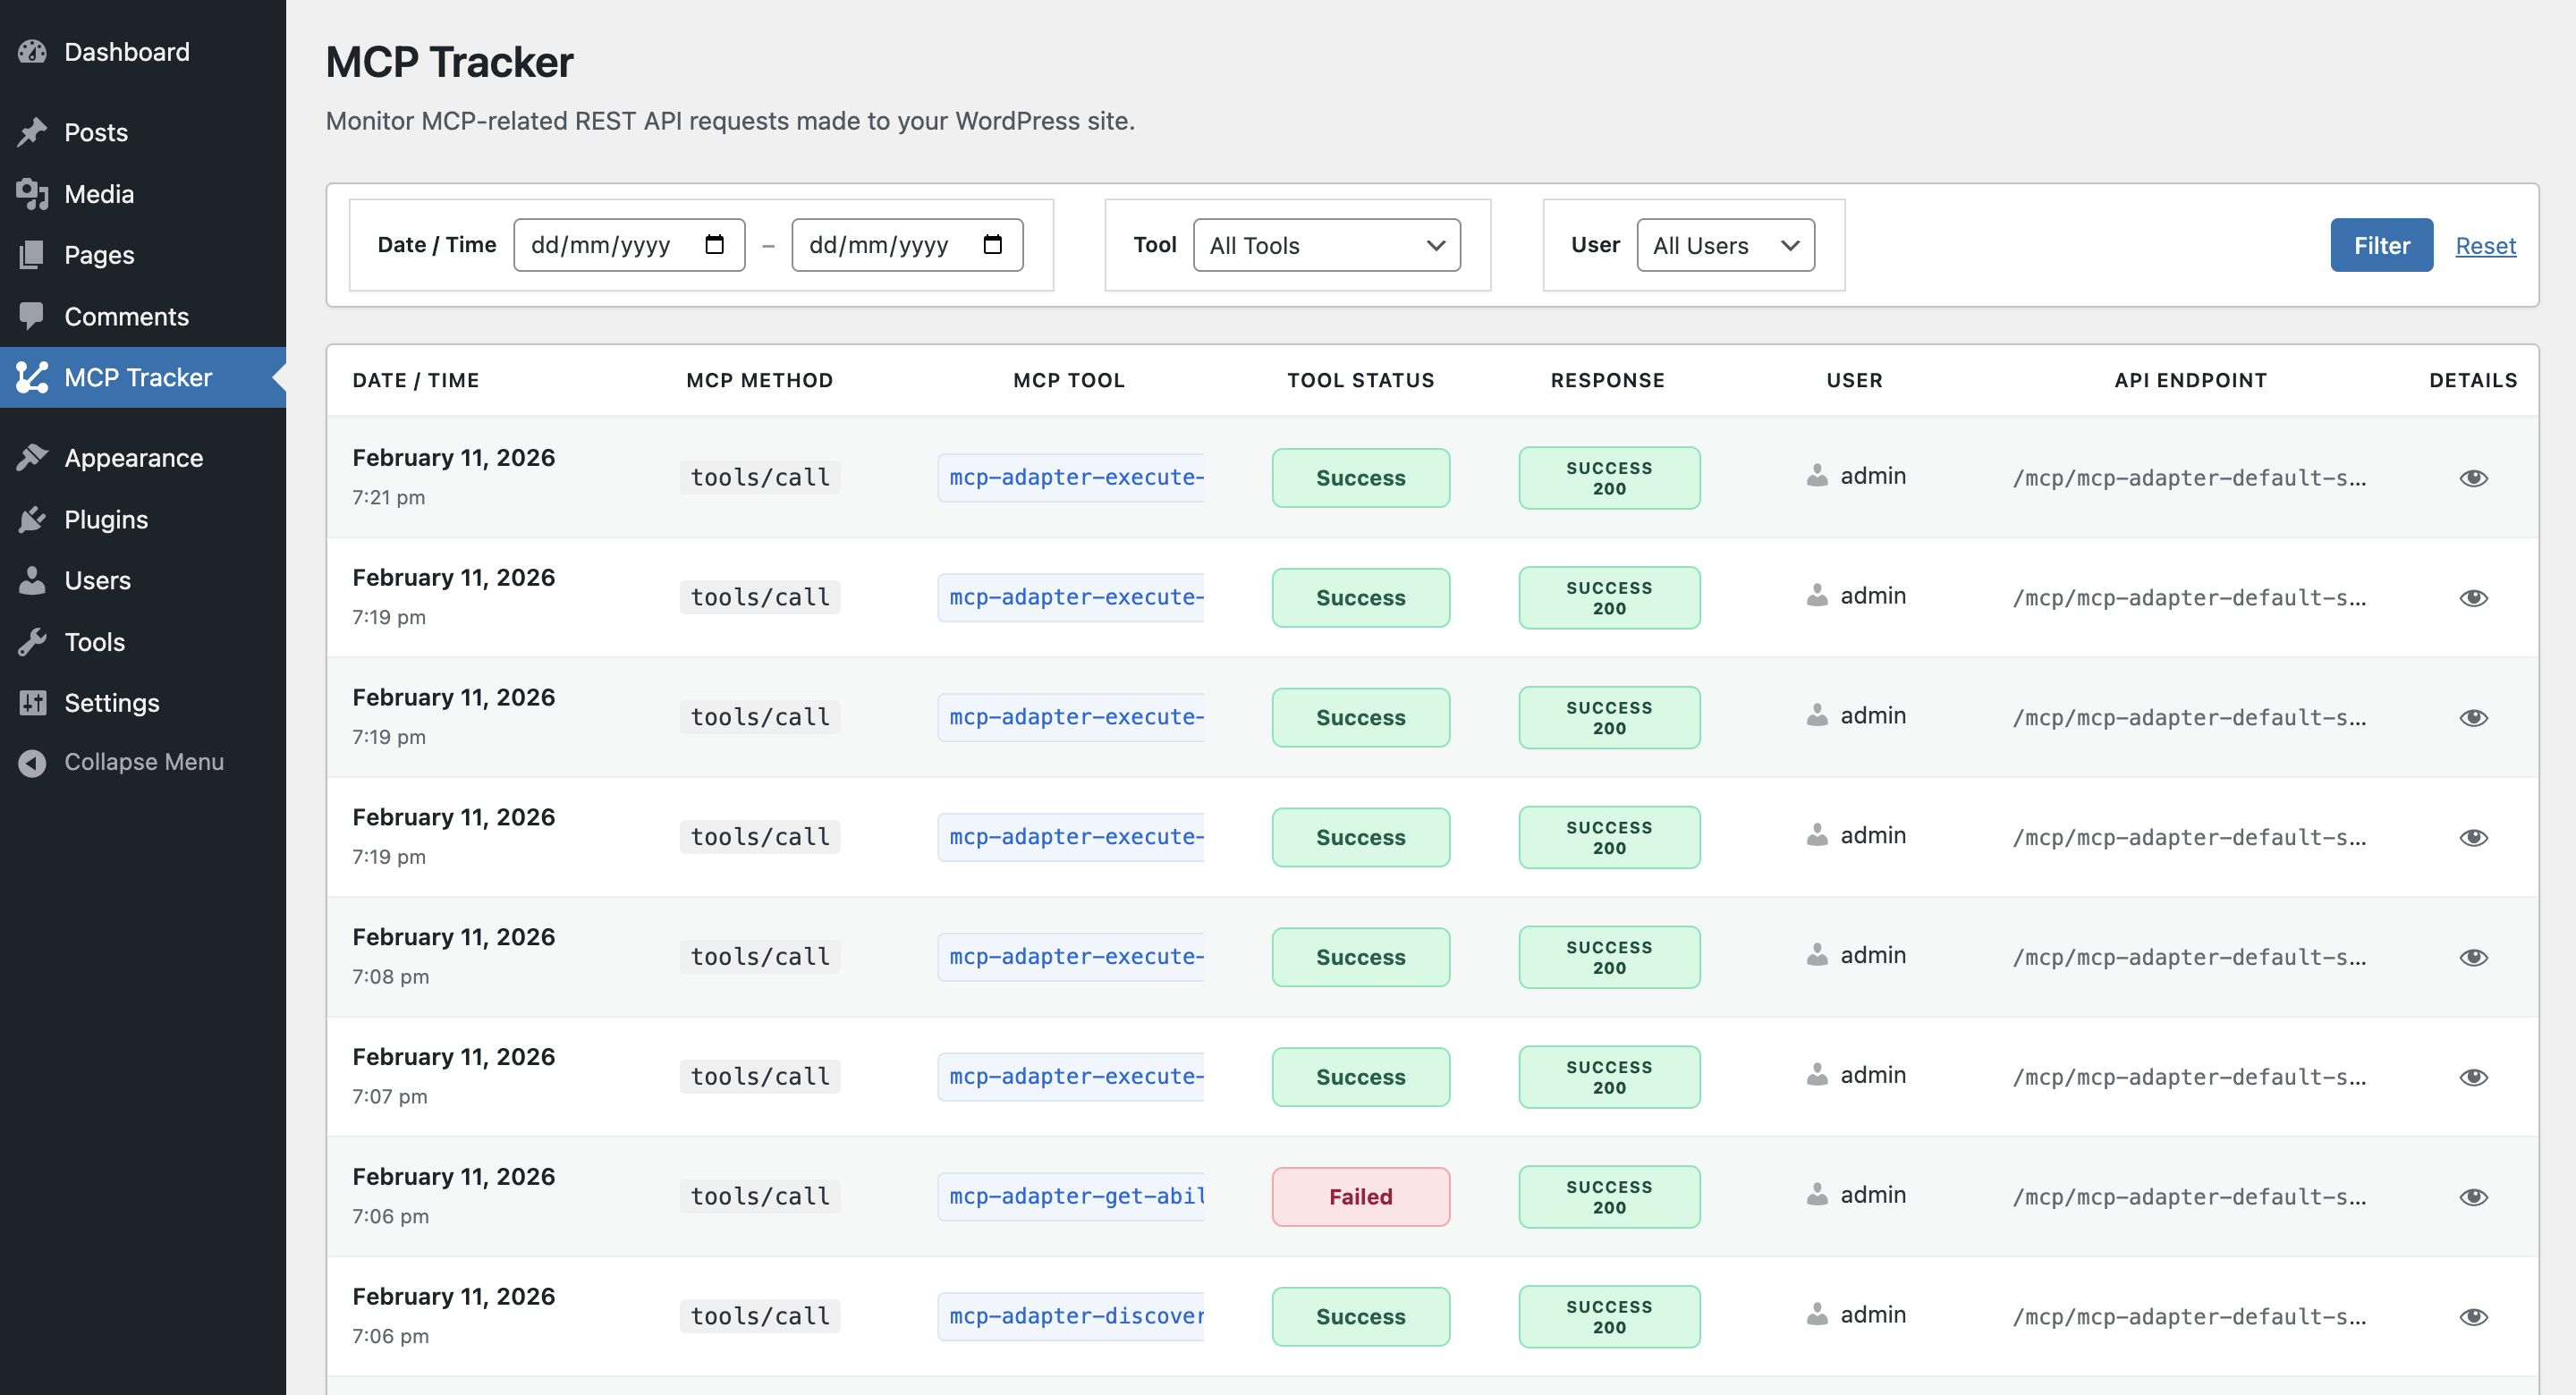Screen dimensions: 2576x1395
Task: Open the Users menu item
Action: (x=97, y=580)
